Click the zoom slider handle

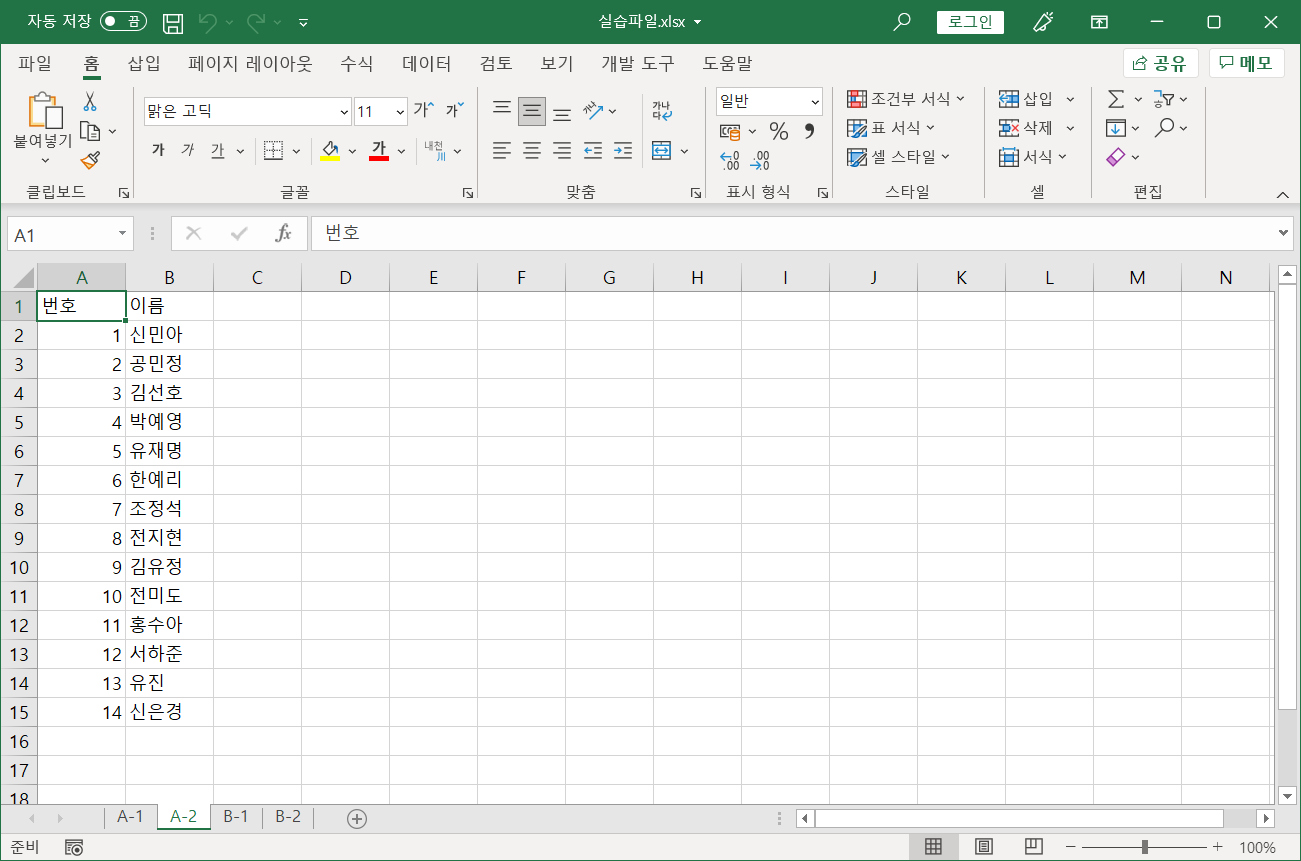[1144, 847]
